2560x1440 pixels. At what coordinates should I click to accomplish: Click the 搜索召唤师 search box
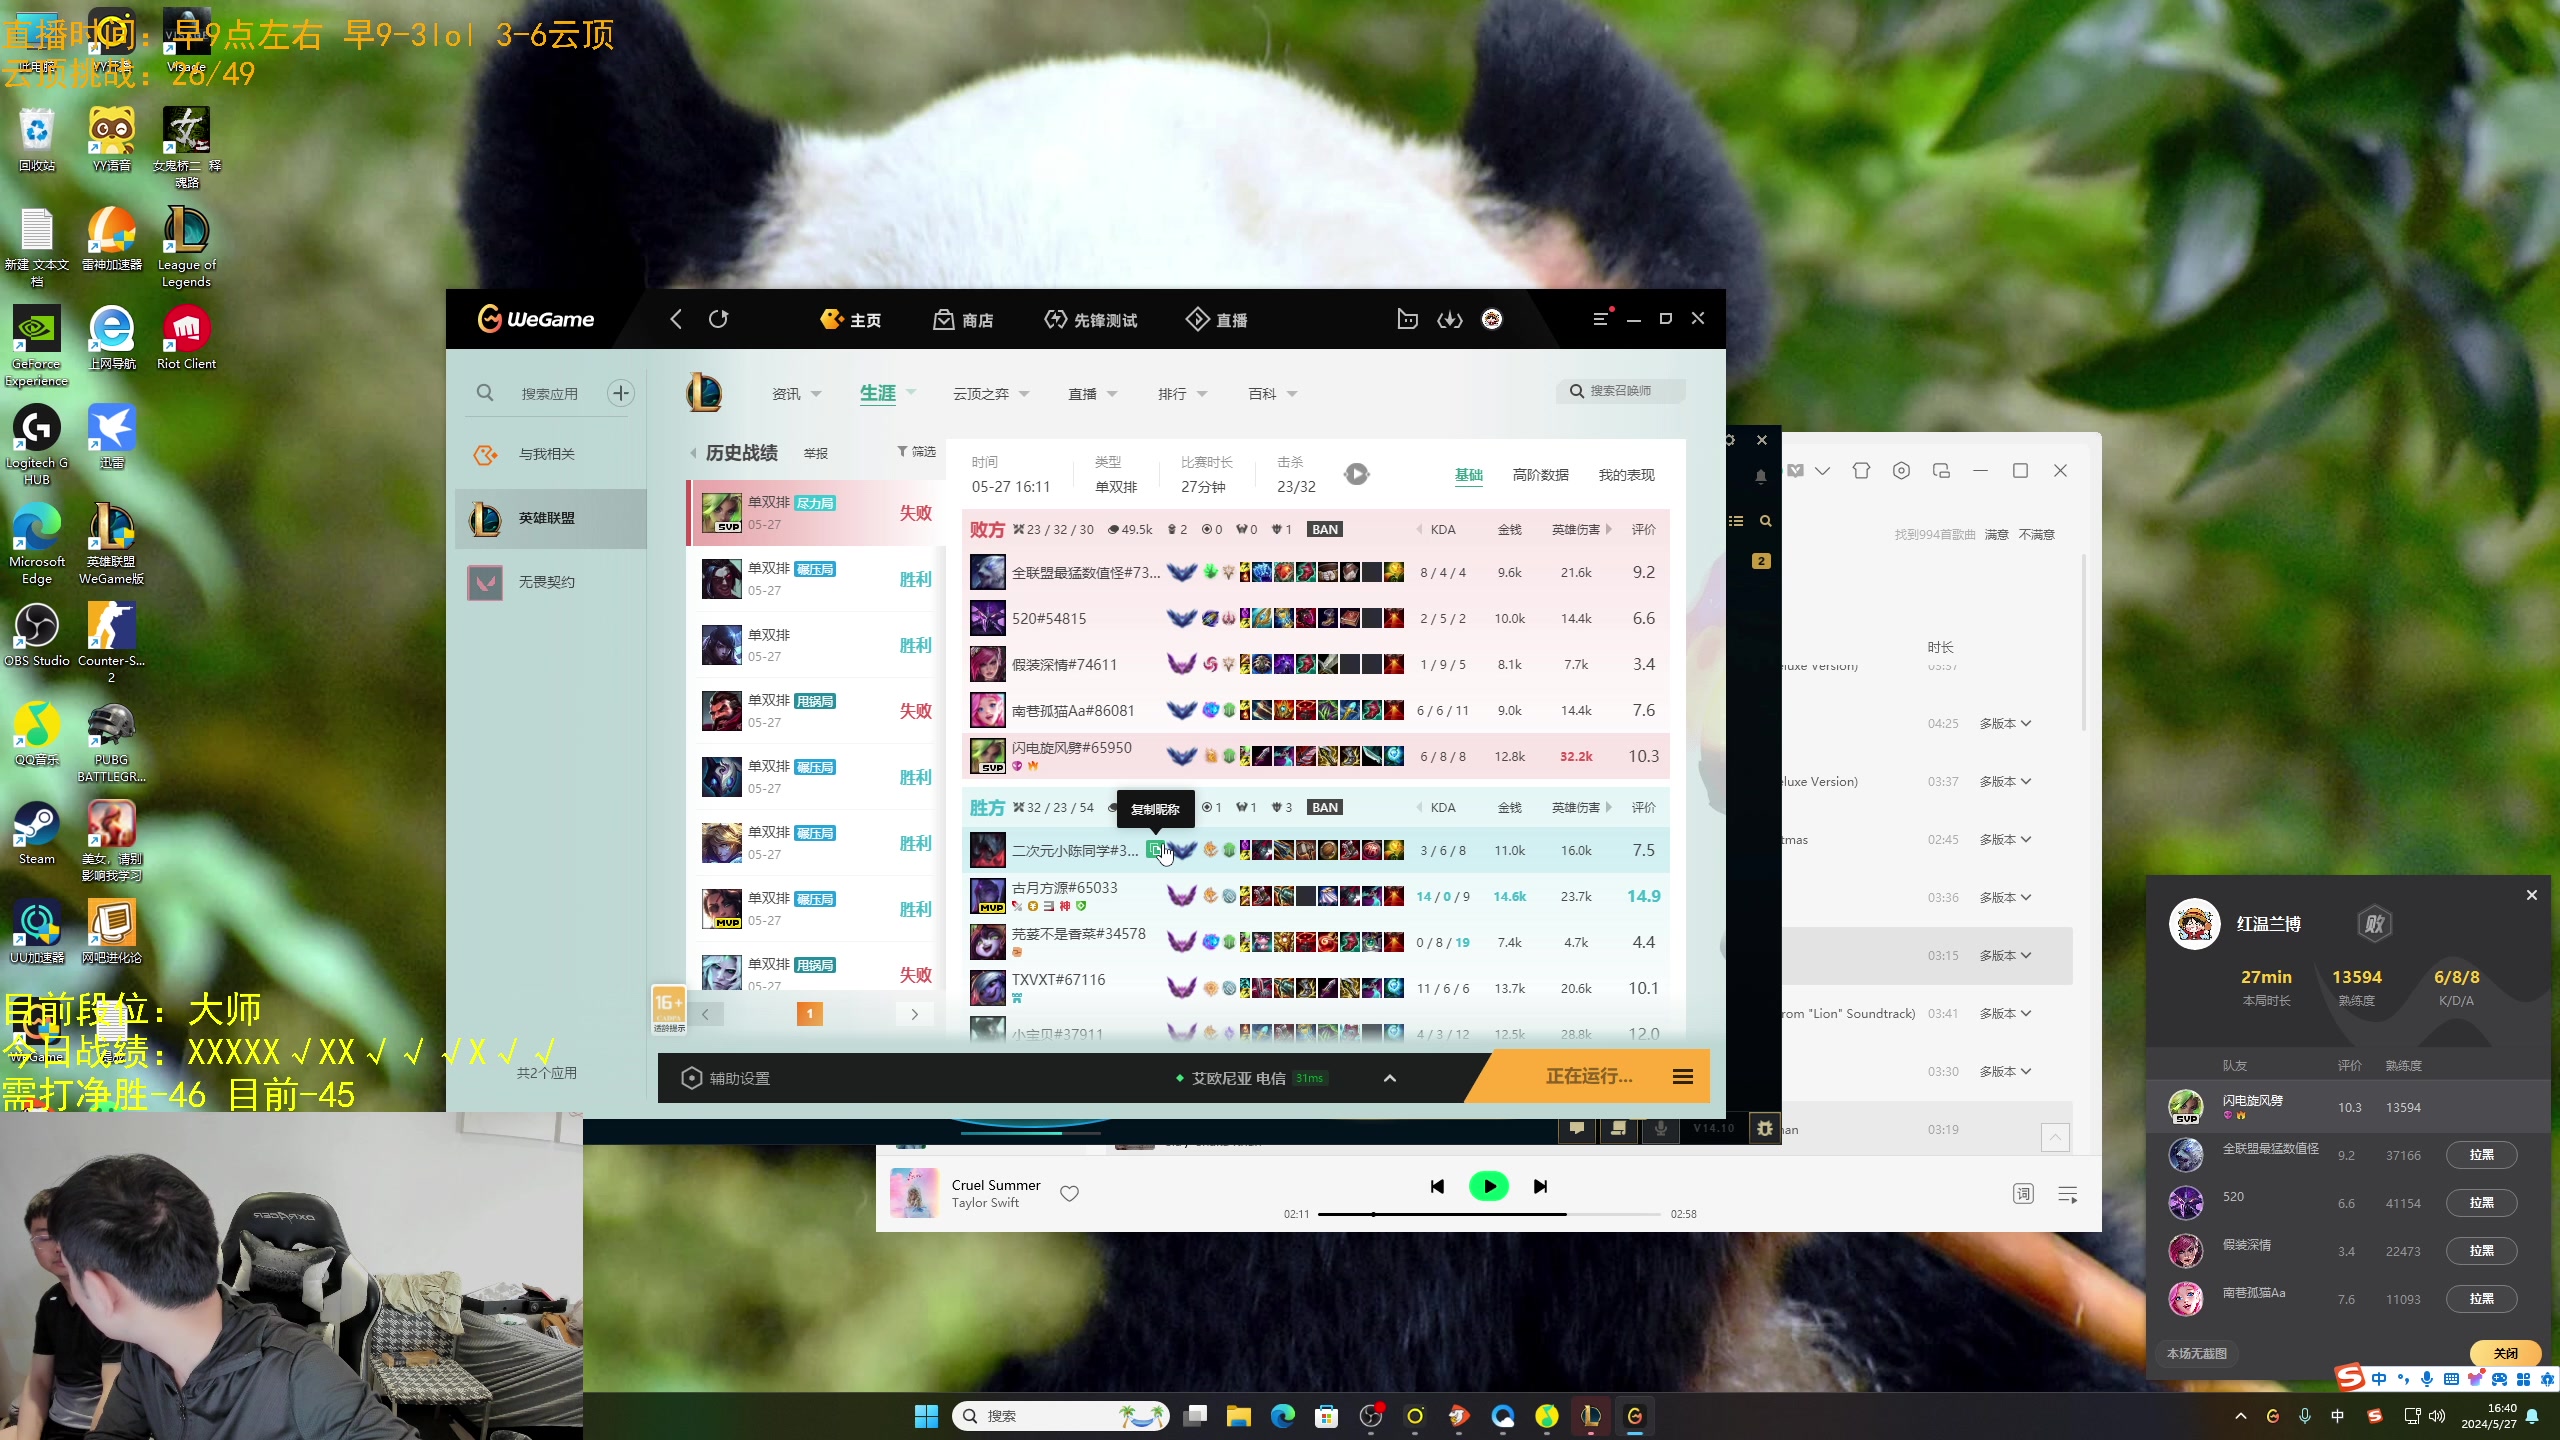point(1622,391)
